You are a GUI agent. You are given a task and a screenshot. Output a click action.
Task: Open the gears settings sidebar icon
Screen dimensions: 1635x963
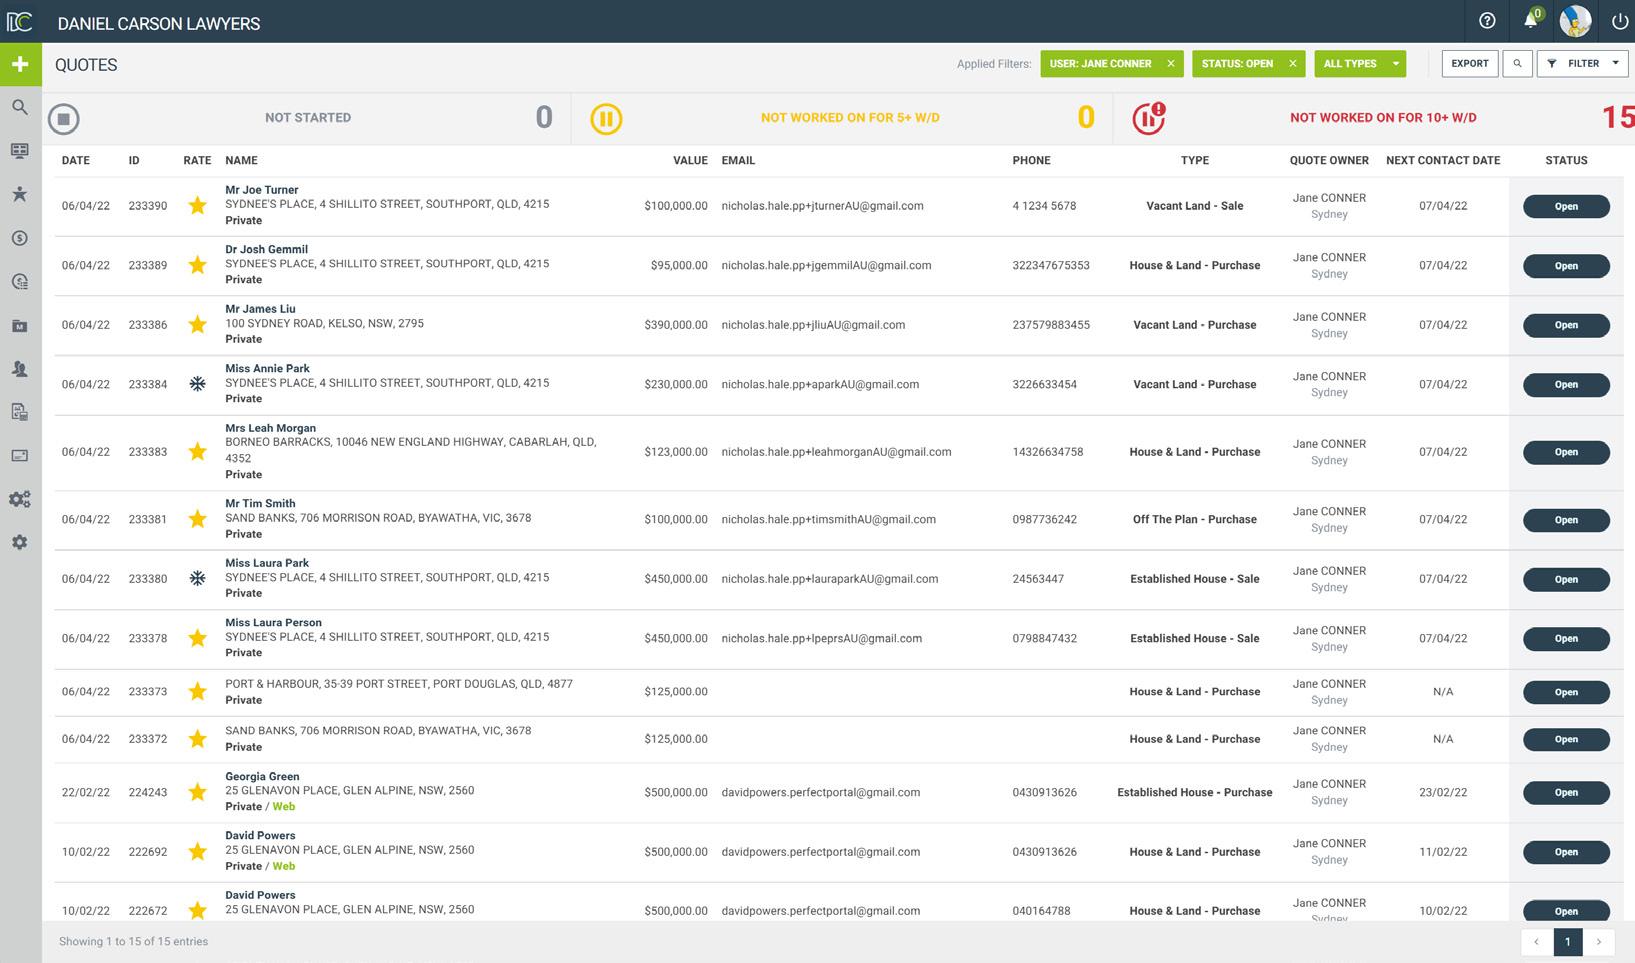(x=20, y=499)
